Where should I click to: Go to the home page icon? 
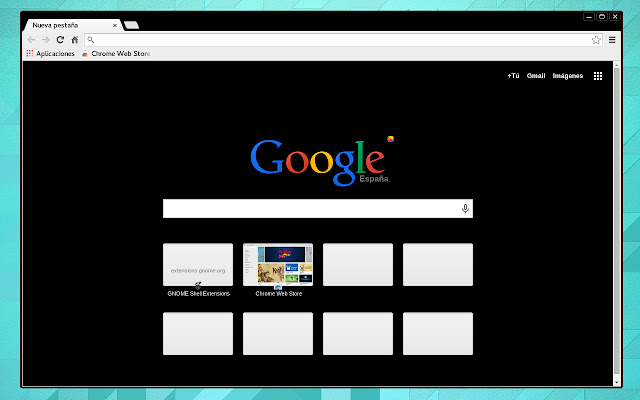75,40
